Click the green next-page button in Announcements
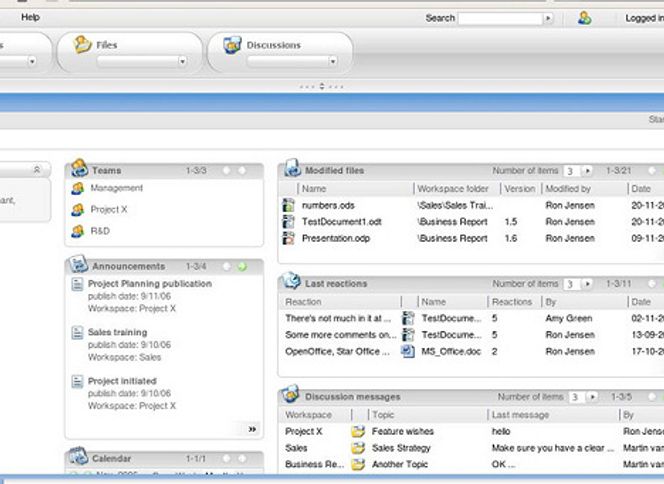Viewport: 664px width, 484px height. click(x=242, y=267)
